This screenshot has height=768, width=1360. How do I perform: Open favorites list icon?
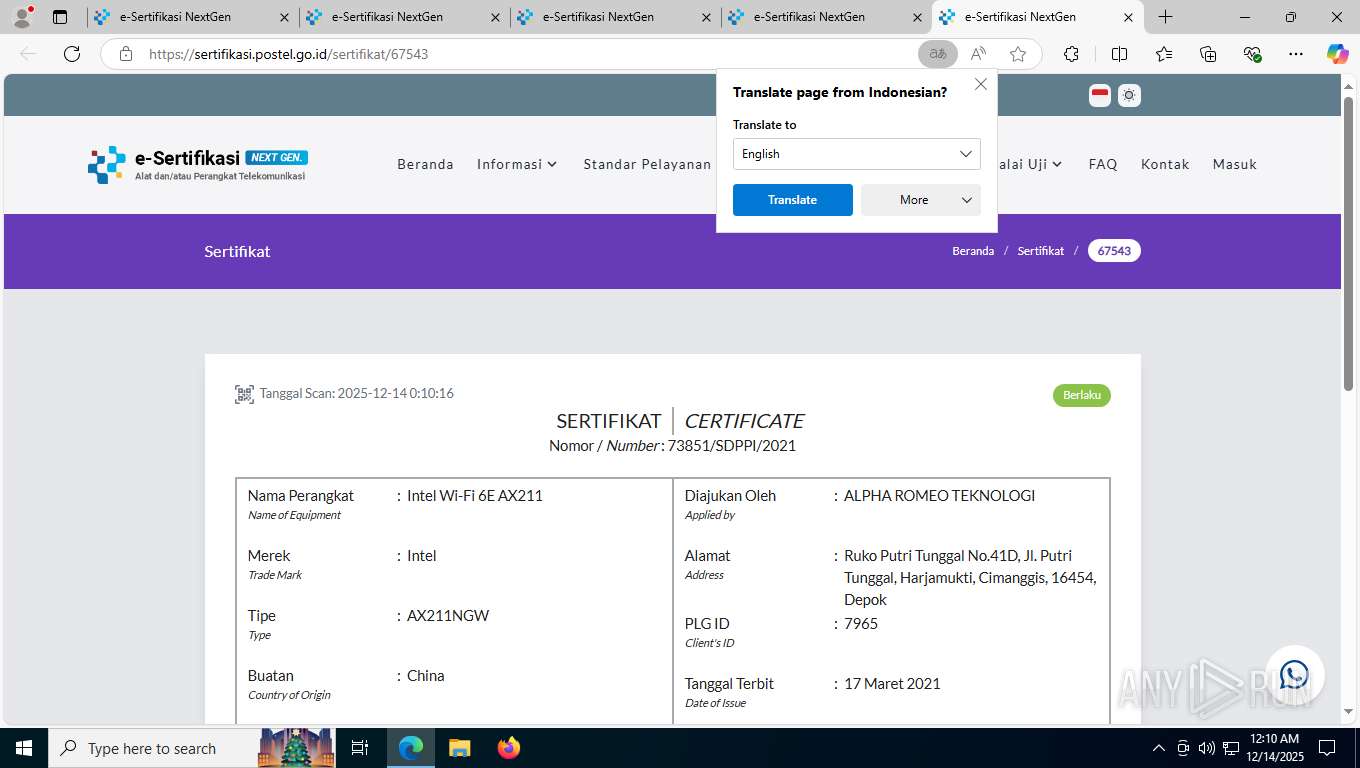(1164, 54)
